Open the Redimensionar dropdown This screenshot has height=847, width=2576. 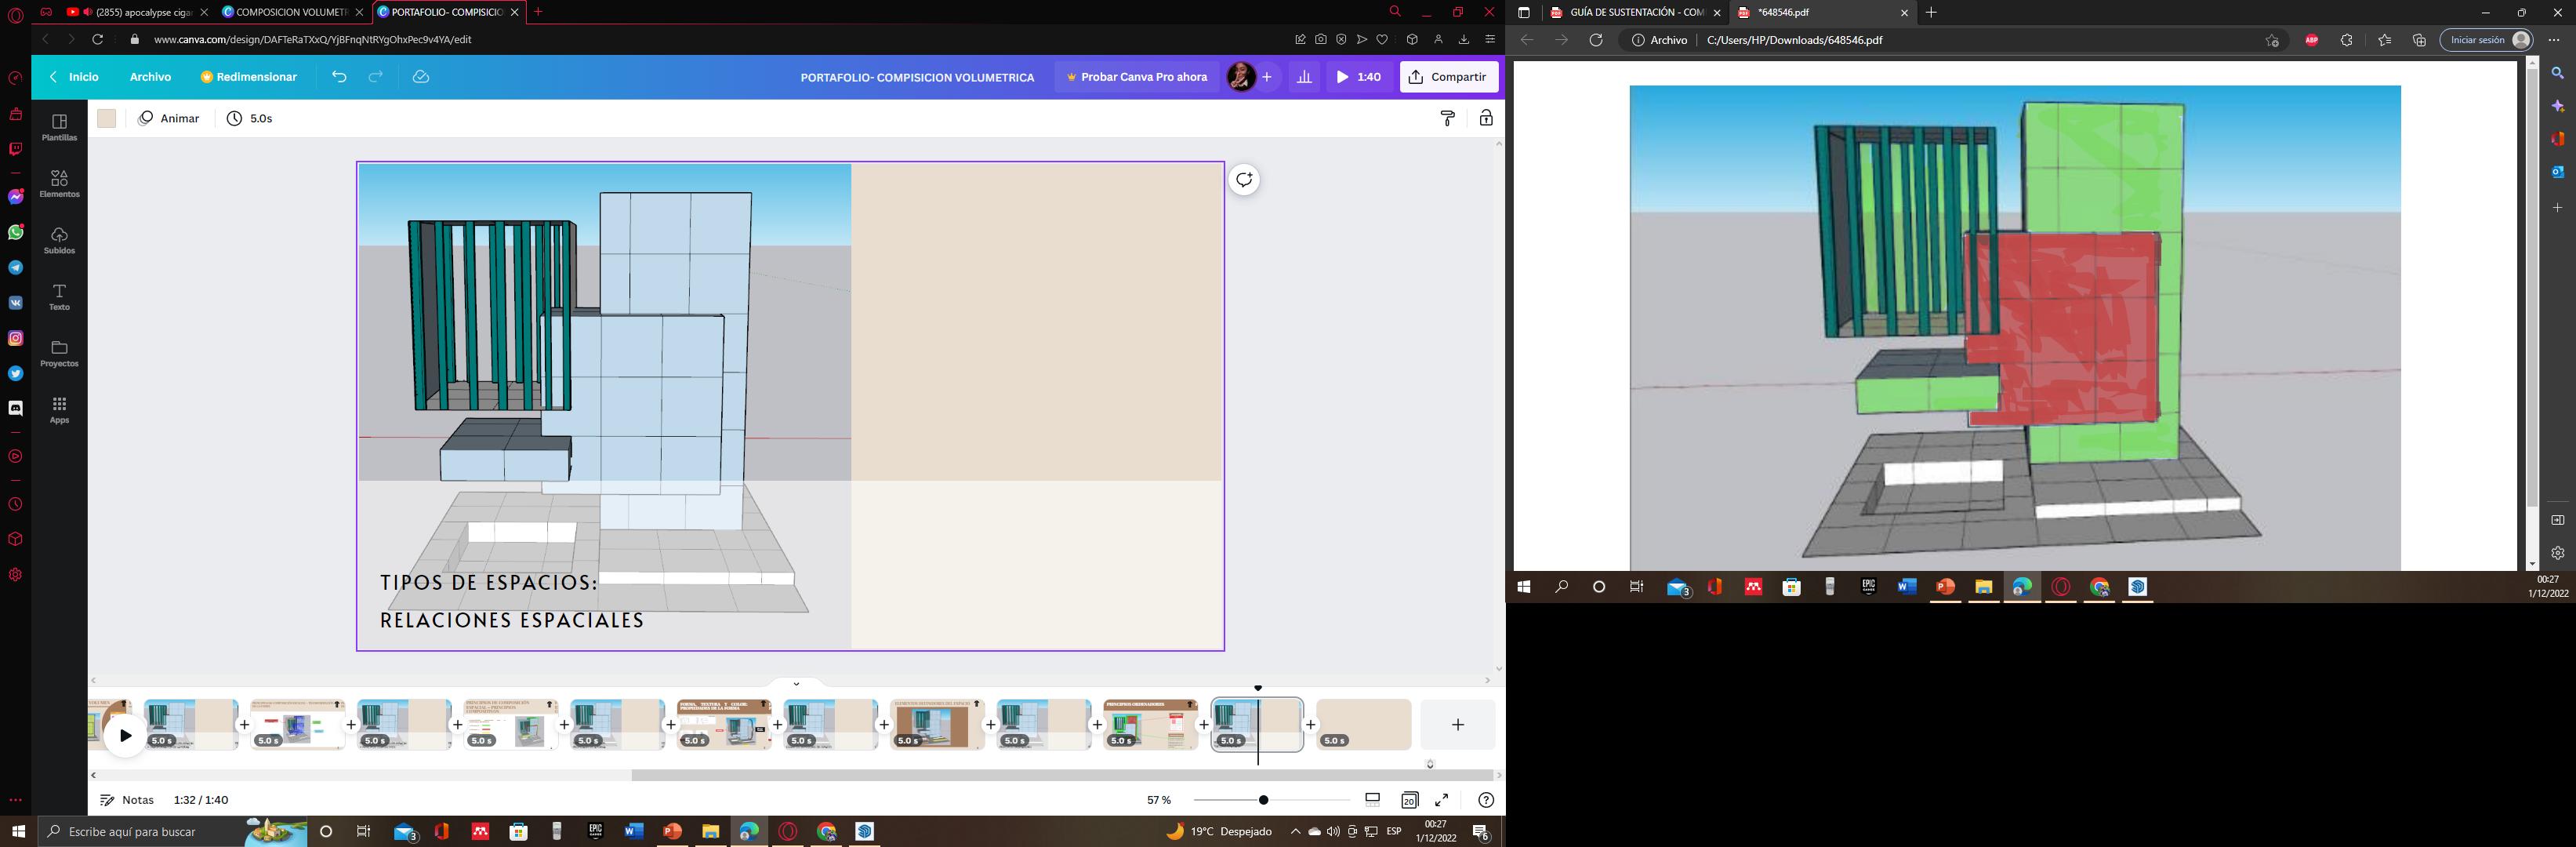tap(249, 77)
